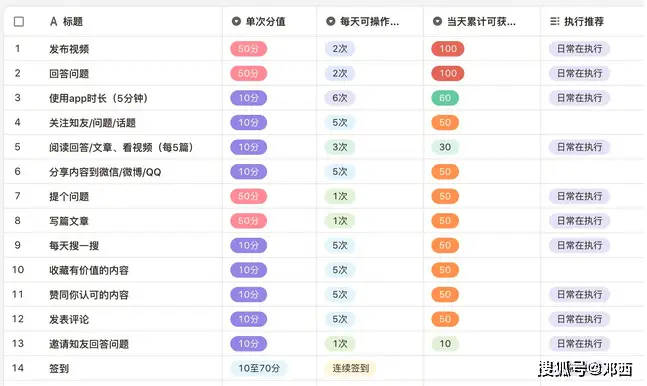Click 日常在执行 tag in 每天搜一搜 row
The width and height of the screenshot is (647, 386).
579,245
